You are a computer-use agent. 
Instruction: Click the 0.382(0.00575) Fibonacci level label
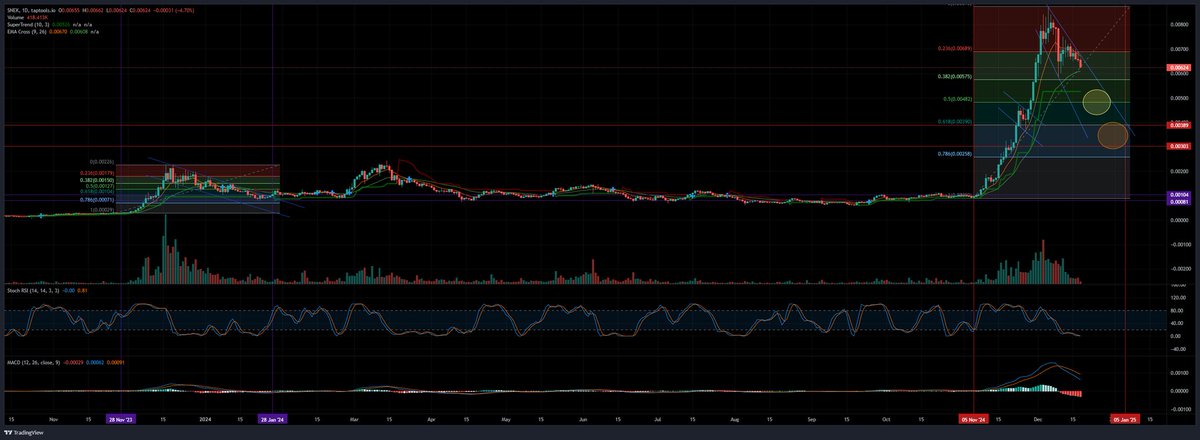coord(955,76)
